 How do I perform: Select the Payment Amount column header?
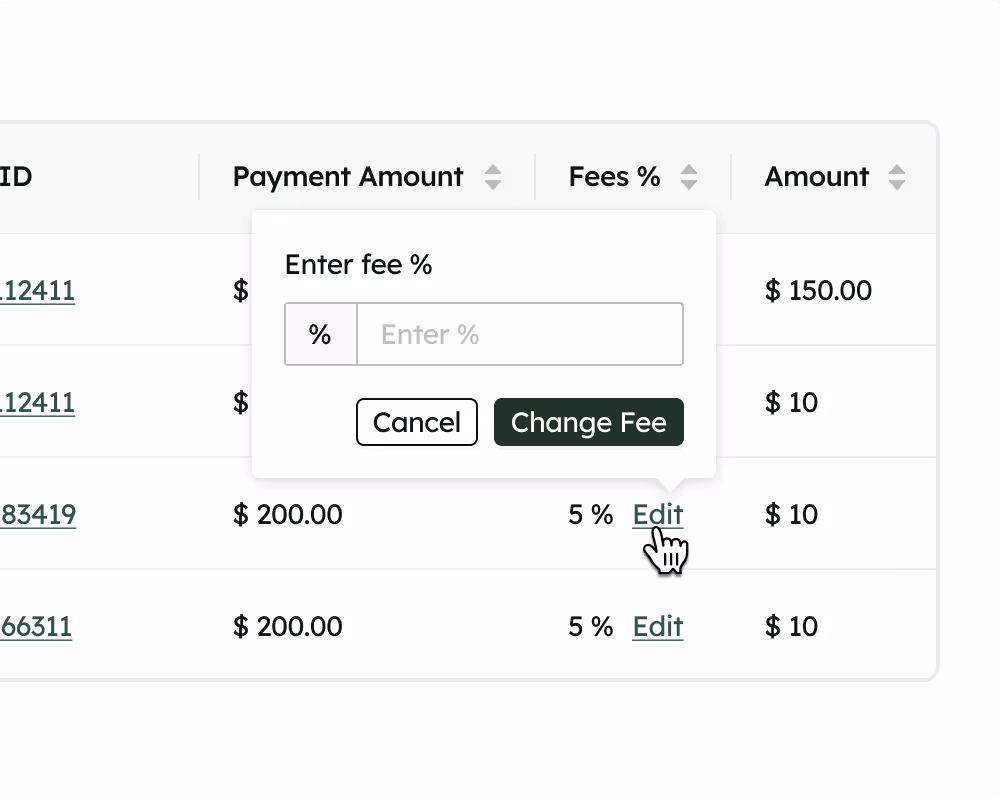pos(347,177)
